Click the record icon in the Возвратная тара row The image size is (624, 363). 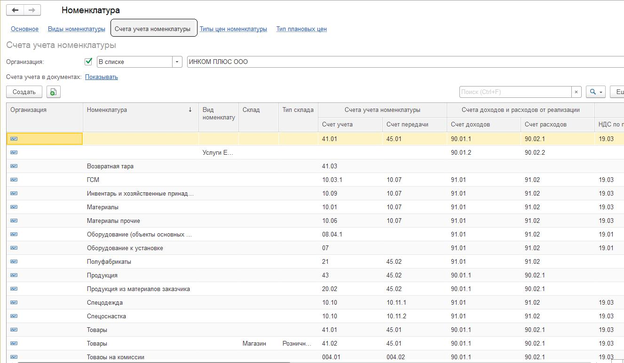[14, 166]
